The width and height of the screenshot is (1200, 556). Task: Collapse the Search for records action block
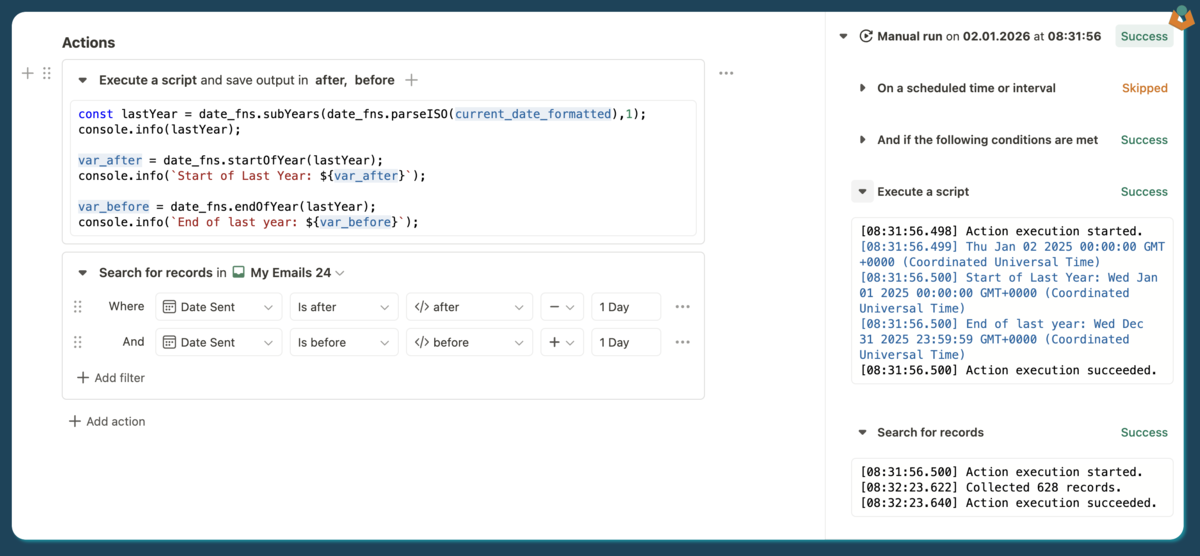click(83, 273)
